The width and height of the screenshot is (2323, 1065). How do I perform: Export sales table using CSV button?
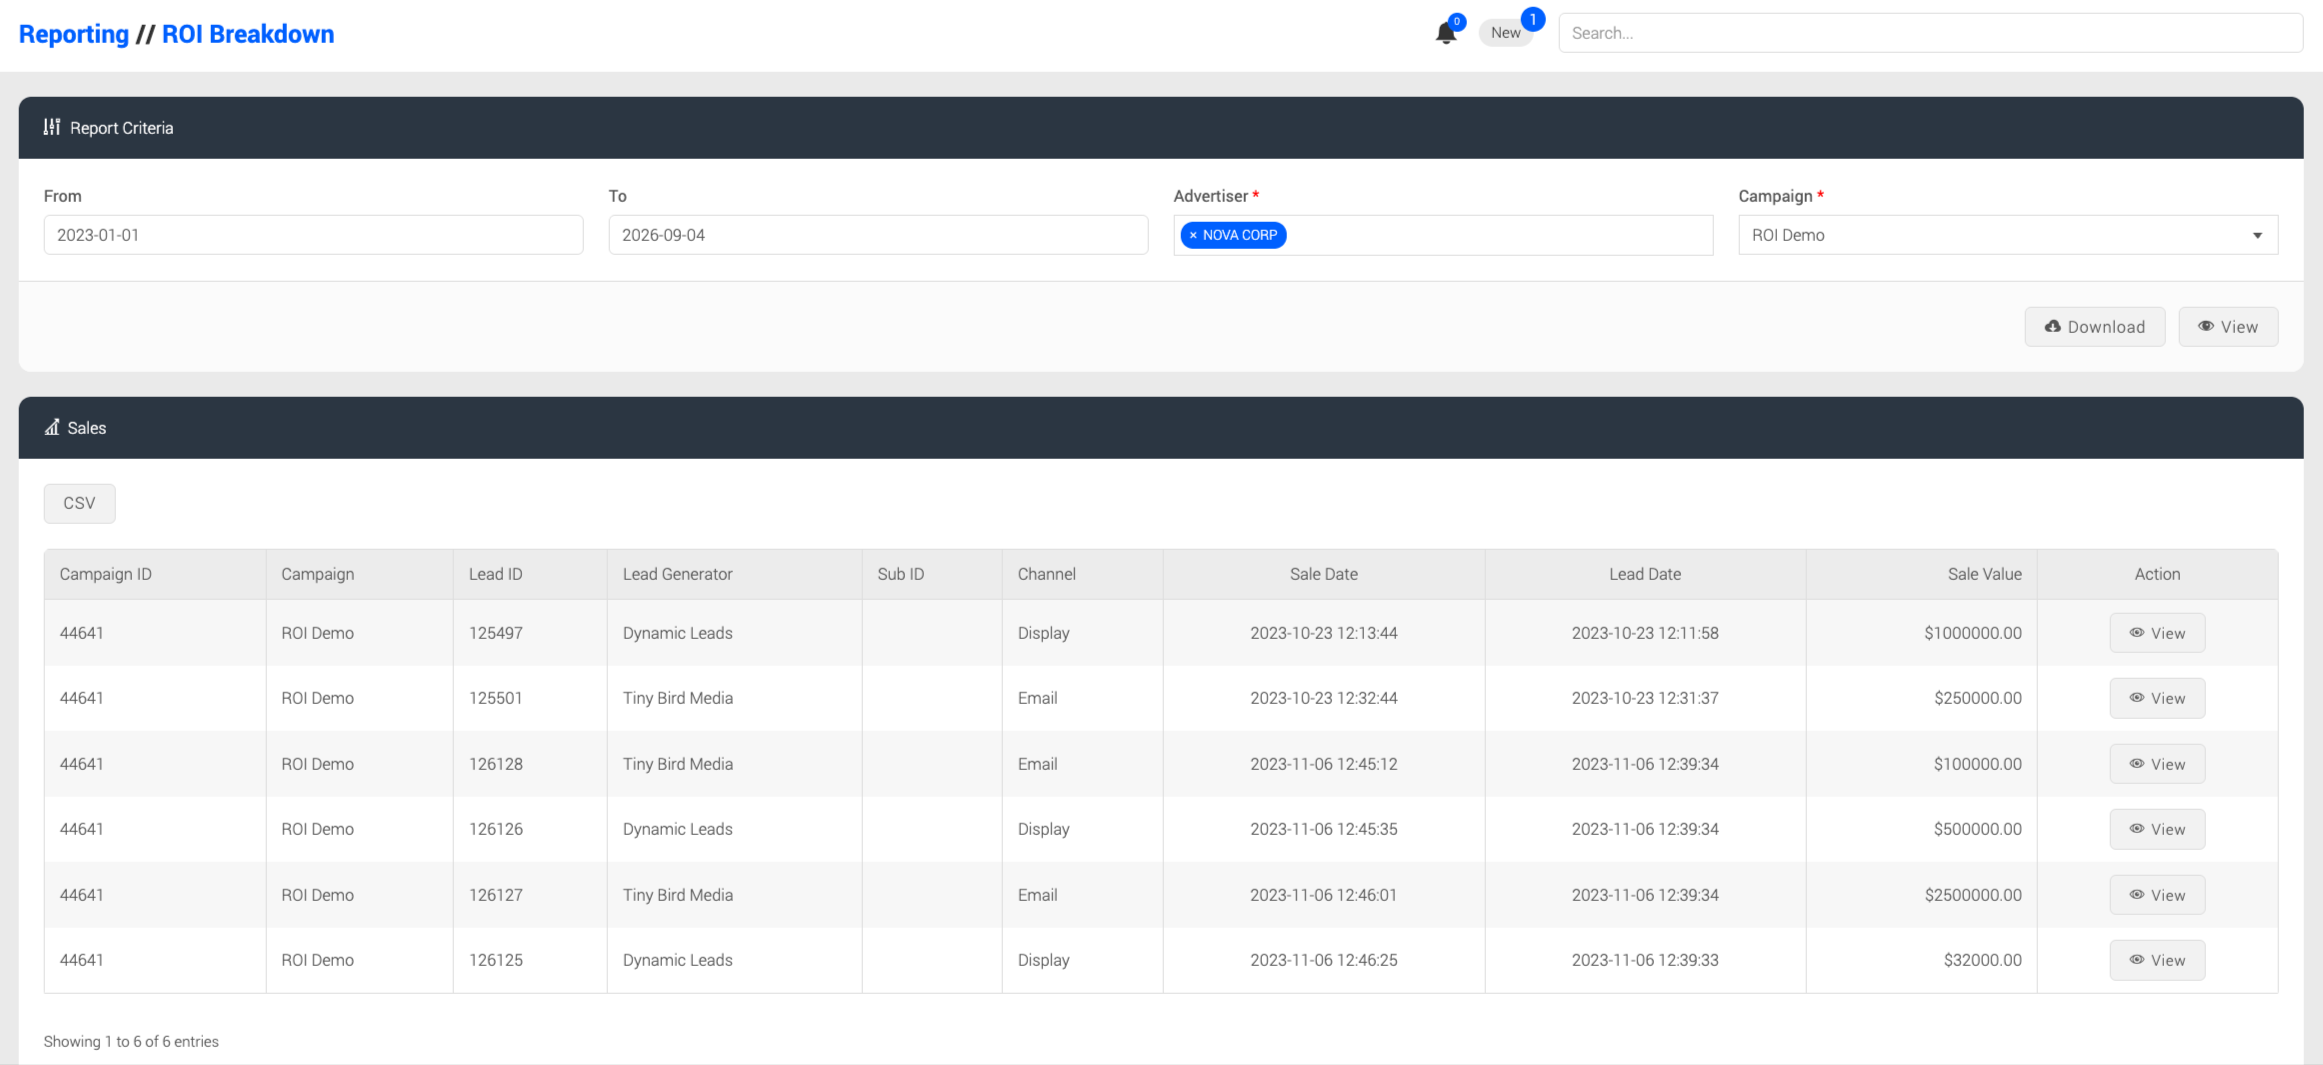tap(80, 503)
